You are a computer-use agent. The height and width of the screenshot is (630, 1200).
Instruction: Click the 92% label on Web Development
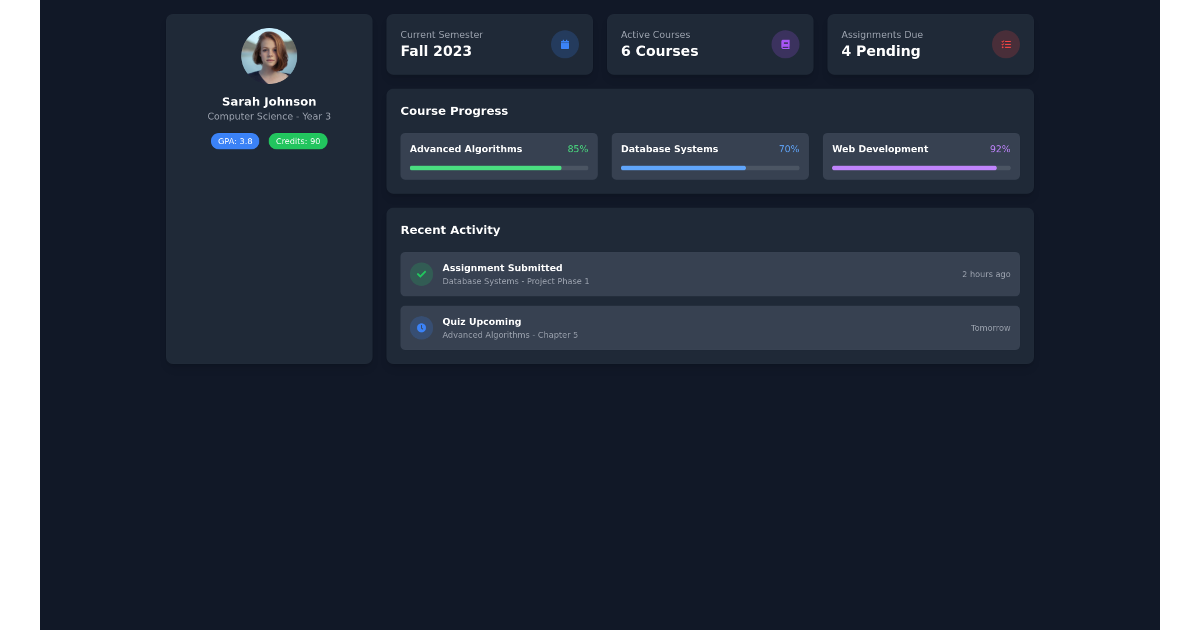point(999,148)
